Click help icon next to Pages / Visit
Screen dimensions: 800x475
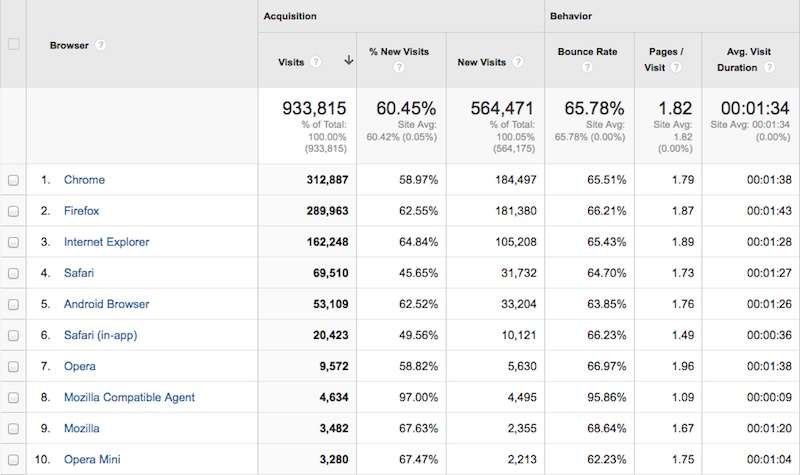click(x=676, y=68)
